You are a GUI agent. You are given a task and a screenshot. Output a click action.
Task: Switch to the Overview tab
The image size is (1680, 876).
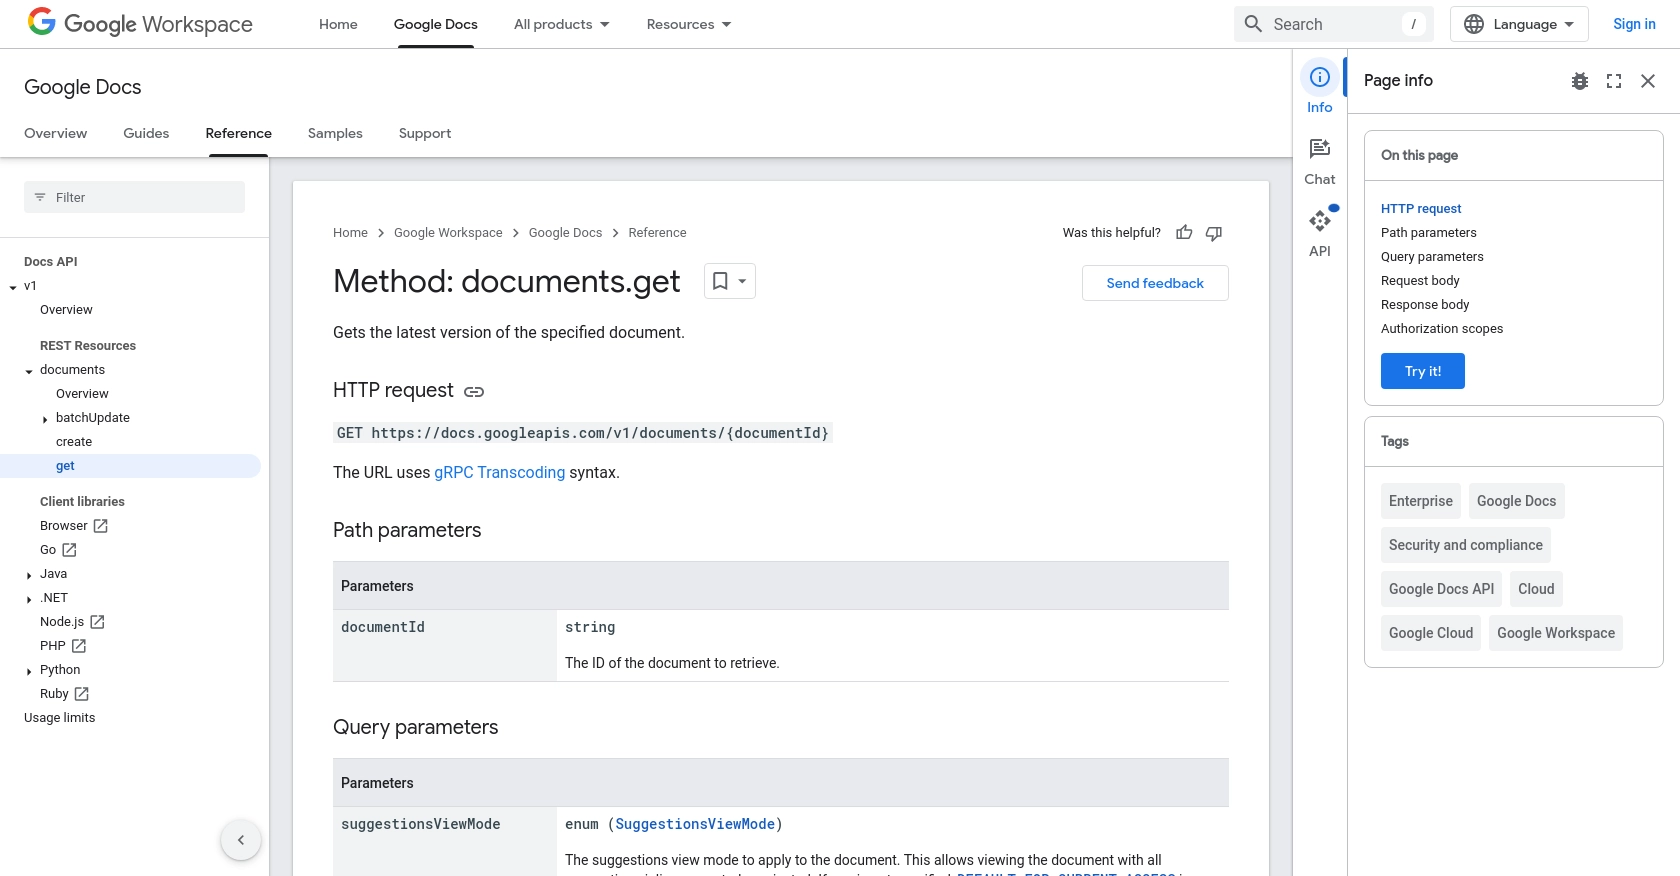(56, 133)
